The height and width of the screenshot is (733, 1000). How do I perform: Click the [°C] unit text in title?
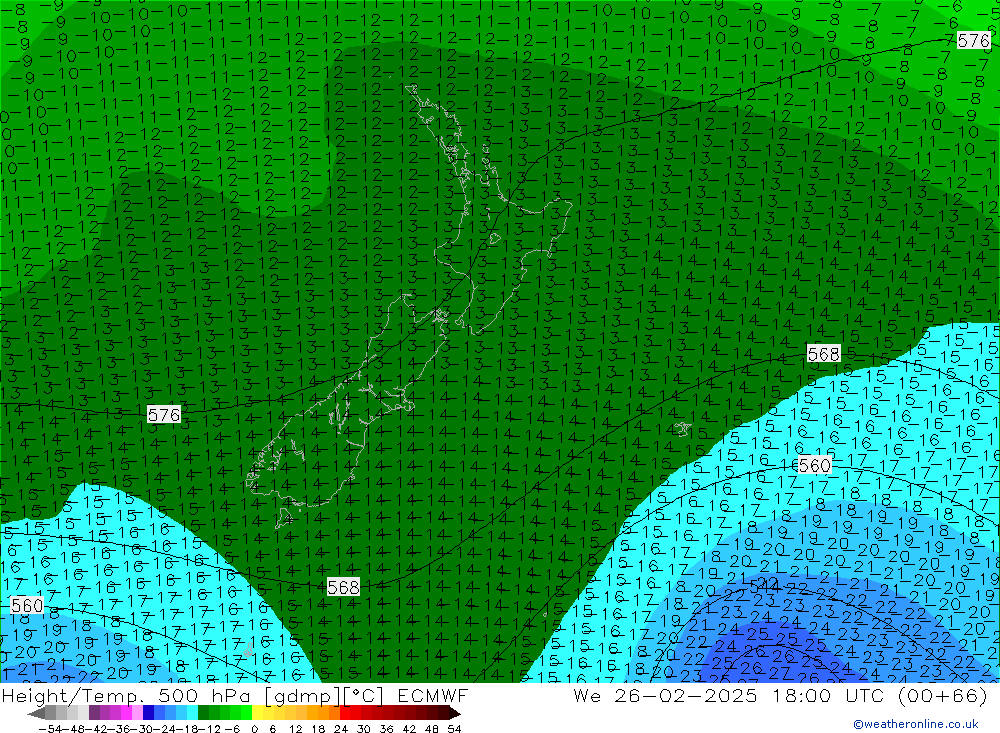365,695
